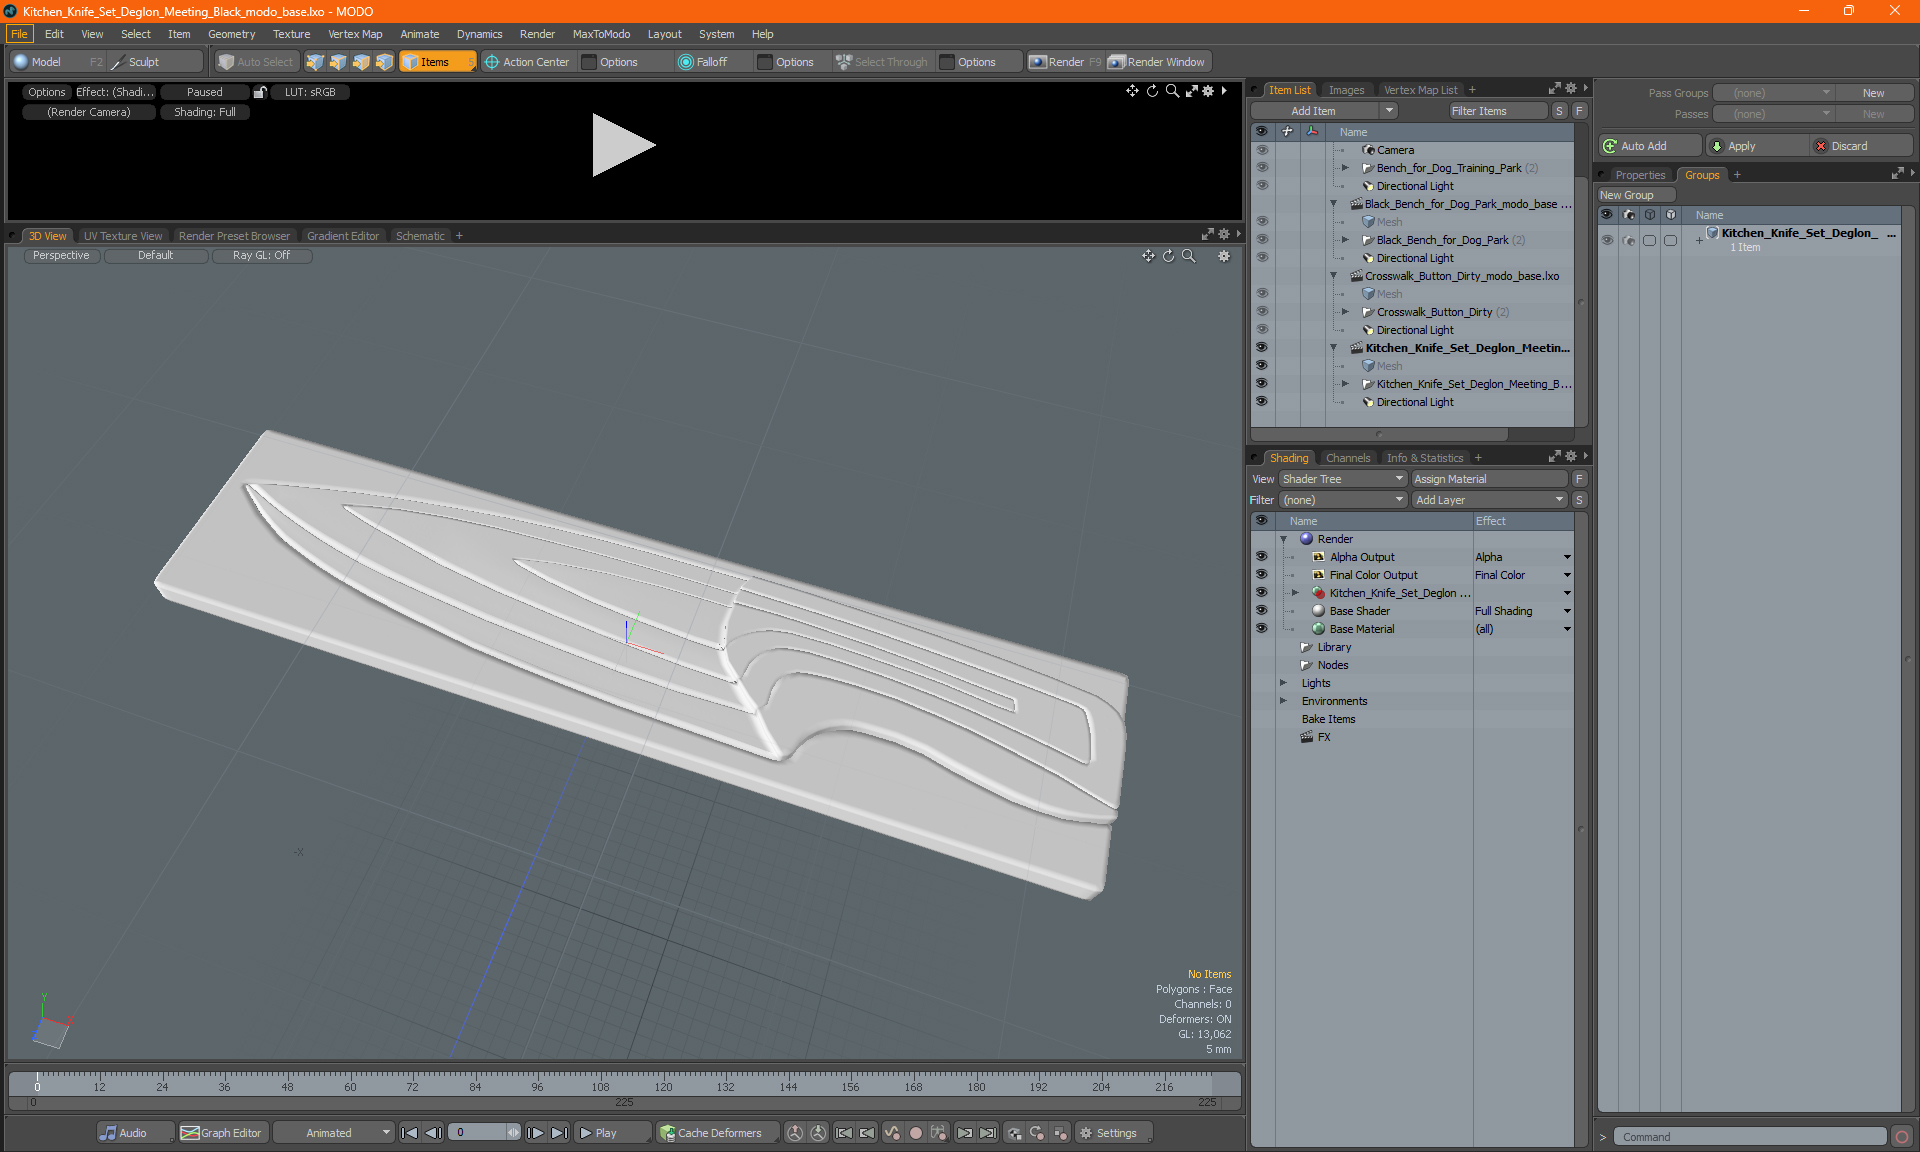Click frame 96 on the timeline ruler
This screenshot has width=1920, height=1152.
(x=538, y=1084)
